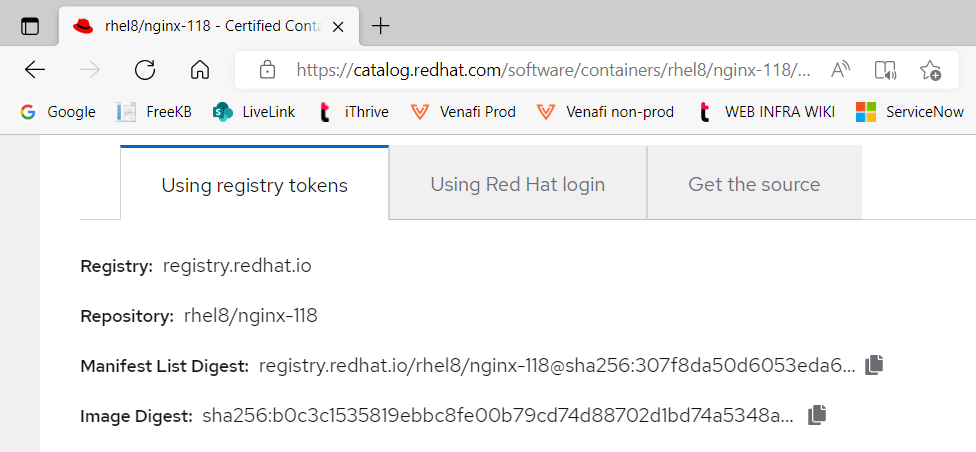This screenshot has height=452, width=976.
Task: Go to the browser home page
Action: (200, 70)
